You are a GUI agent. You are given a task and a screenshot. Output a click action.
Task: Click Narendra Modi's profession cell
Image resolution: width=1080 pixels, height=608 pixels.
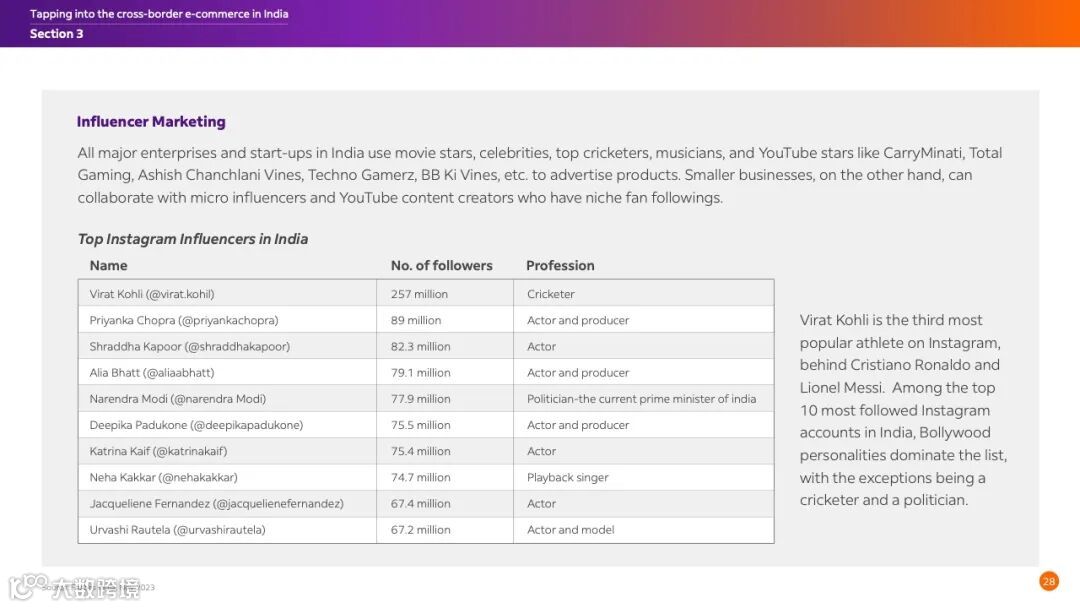tap(641, 399)
